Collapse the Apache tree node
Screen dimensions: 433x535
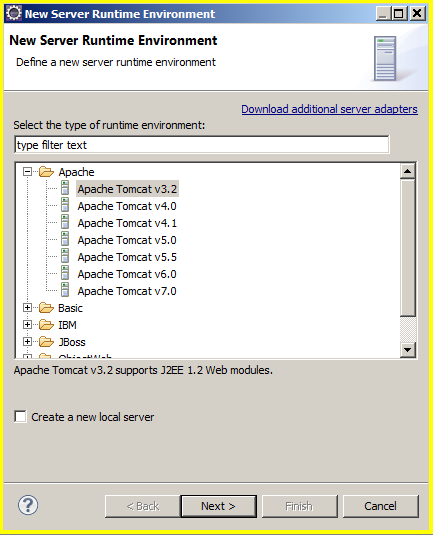pos(27,172)
